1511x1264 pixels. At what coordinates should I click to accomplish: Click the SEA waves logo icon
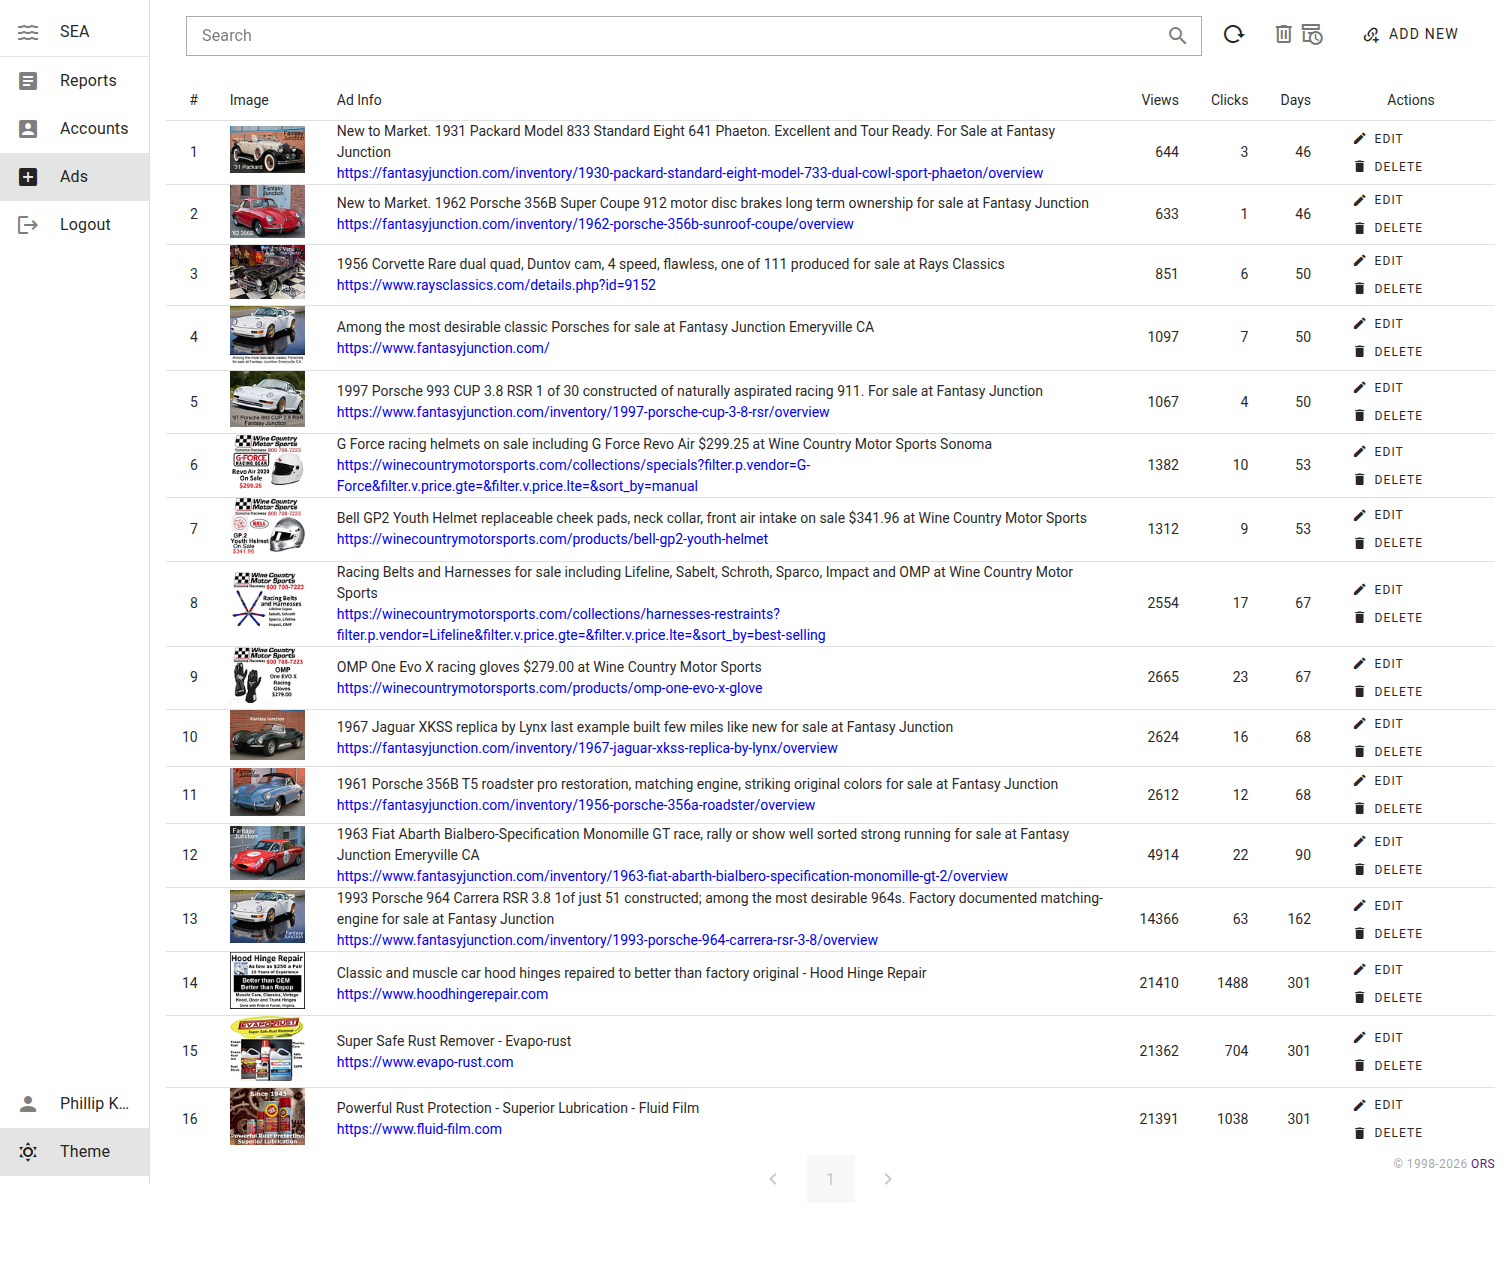[x=28, y=31]
